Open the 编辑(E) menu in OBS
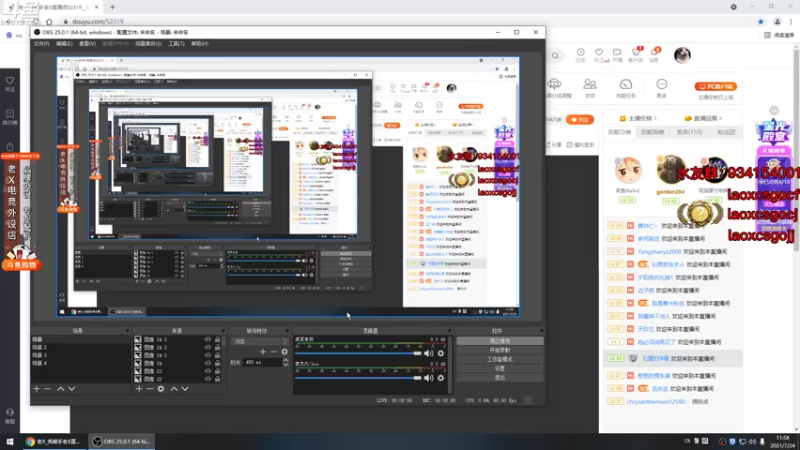800x450 pixels. [x=64, y=44]
